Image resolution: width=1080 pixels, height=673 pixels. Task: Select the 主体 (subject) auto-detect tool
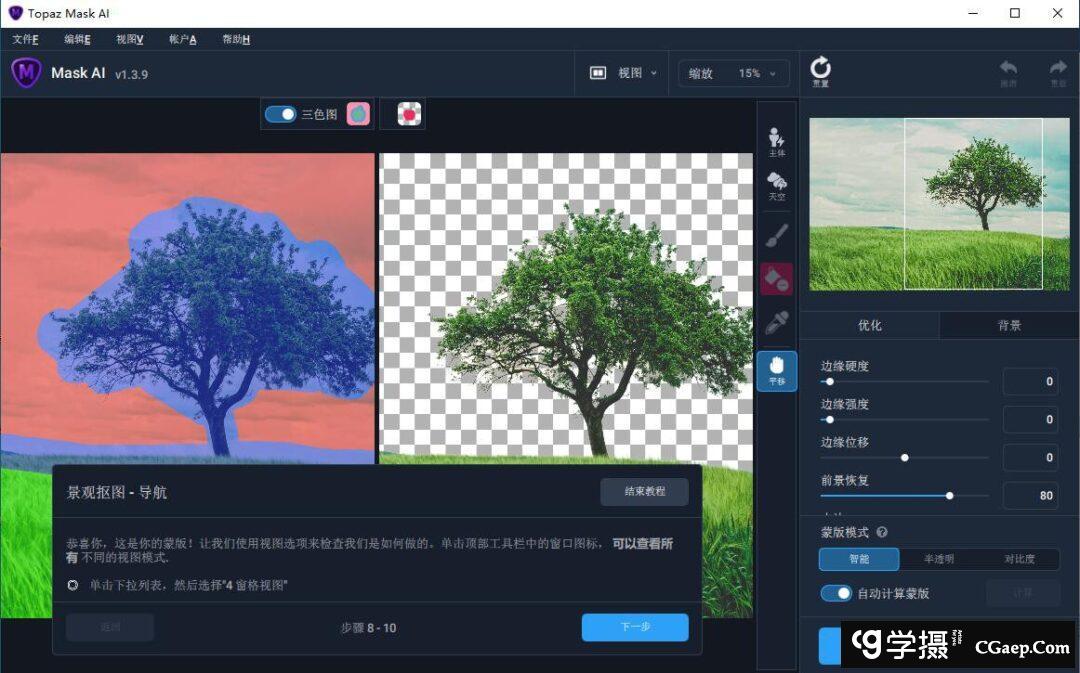coord(776,141)
